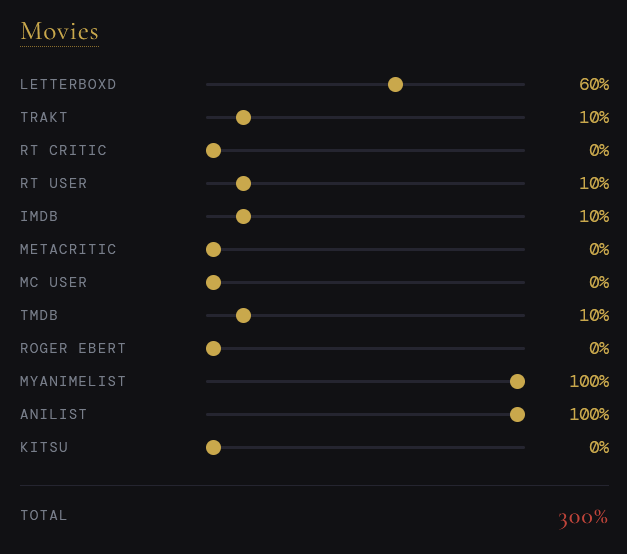Click the Metacritic slider handle

213,250
